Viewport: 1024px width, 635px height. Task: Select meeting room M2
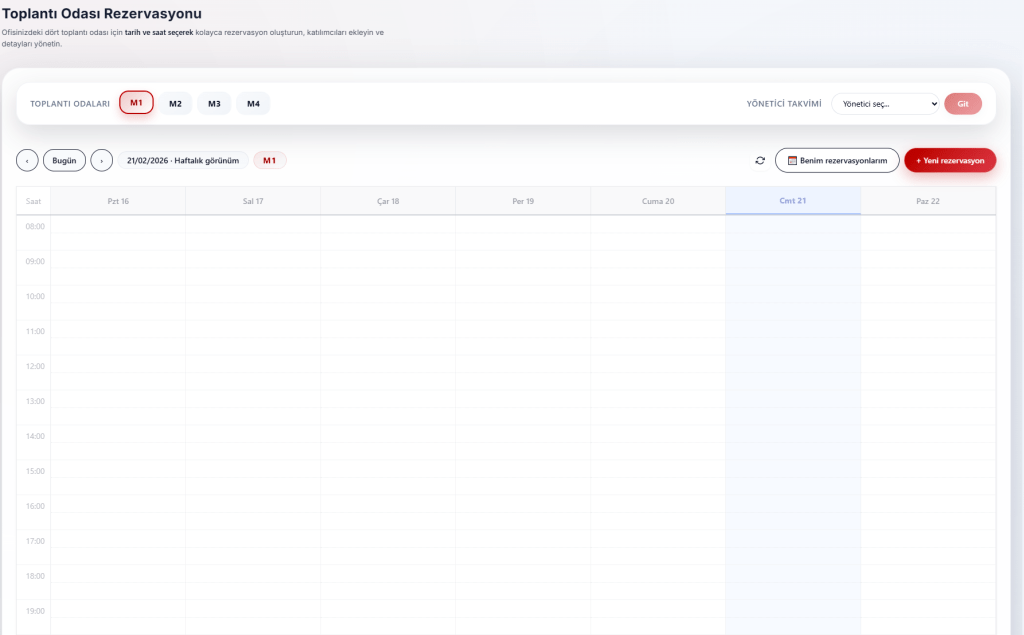[175, 103]
